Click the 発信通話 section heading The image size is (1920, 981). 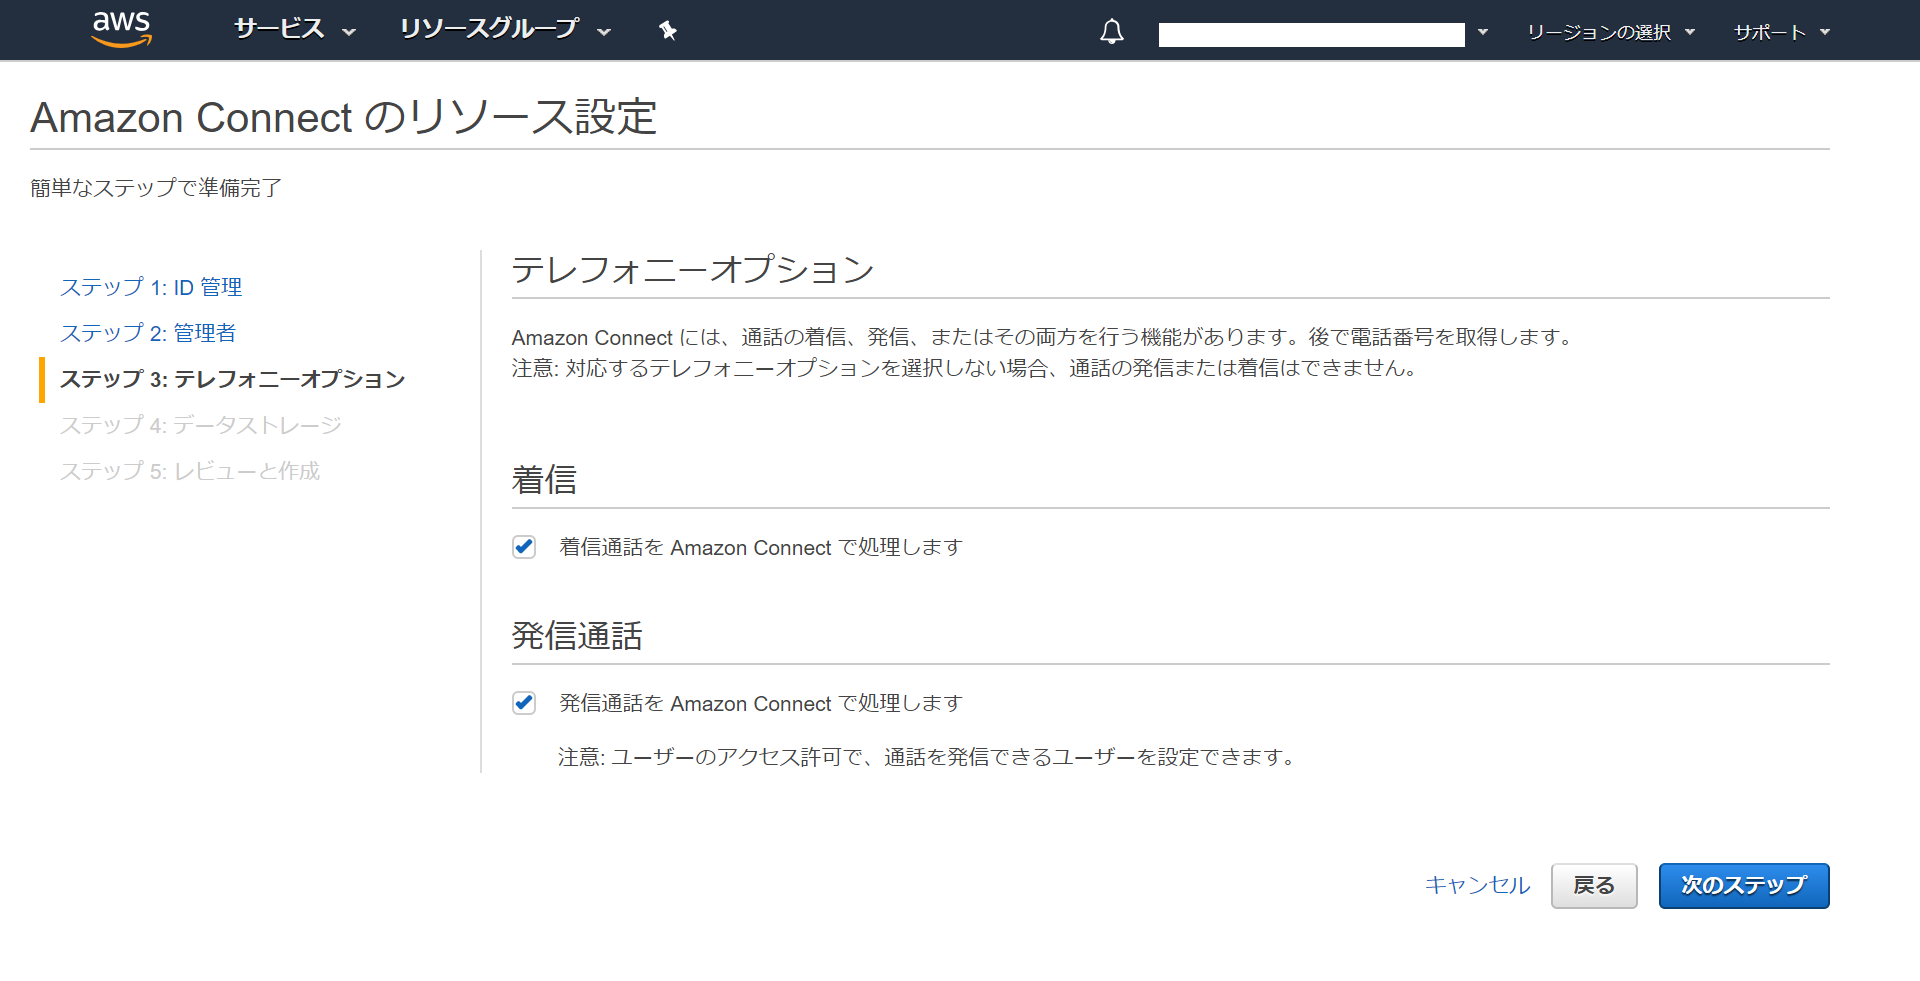[577, 636]
